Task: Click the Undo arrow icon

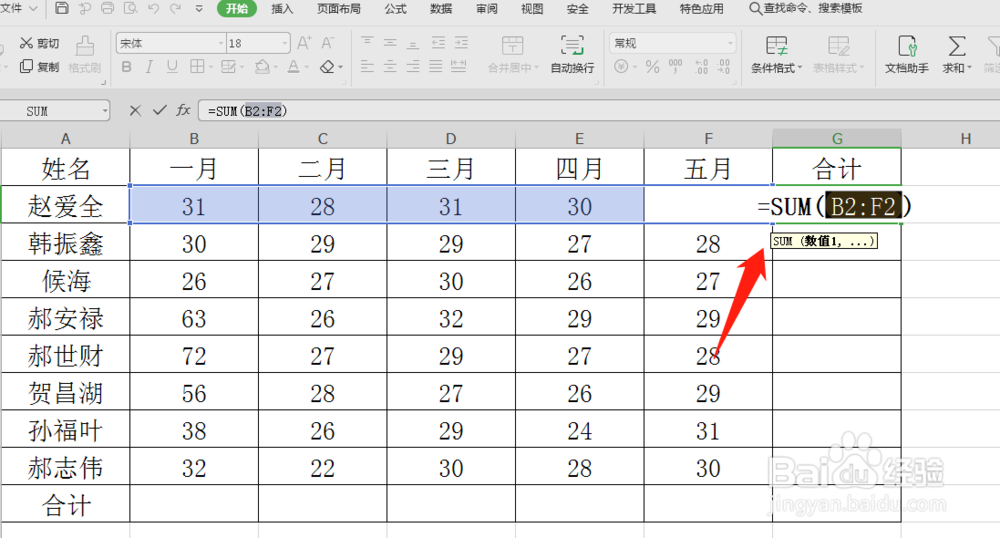Action: [x=153, y=8]
